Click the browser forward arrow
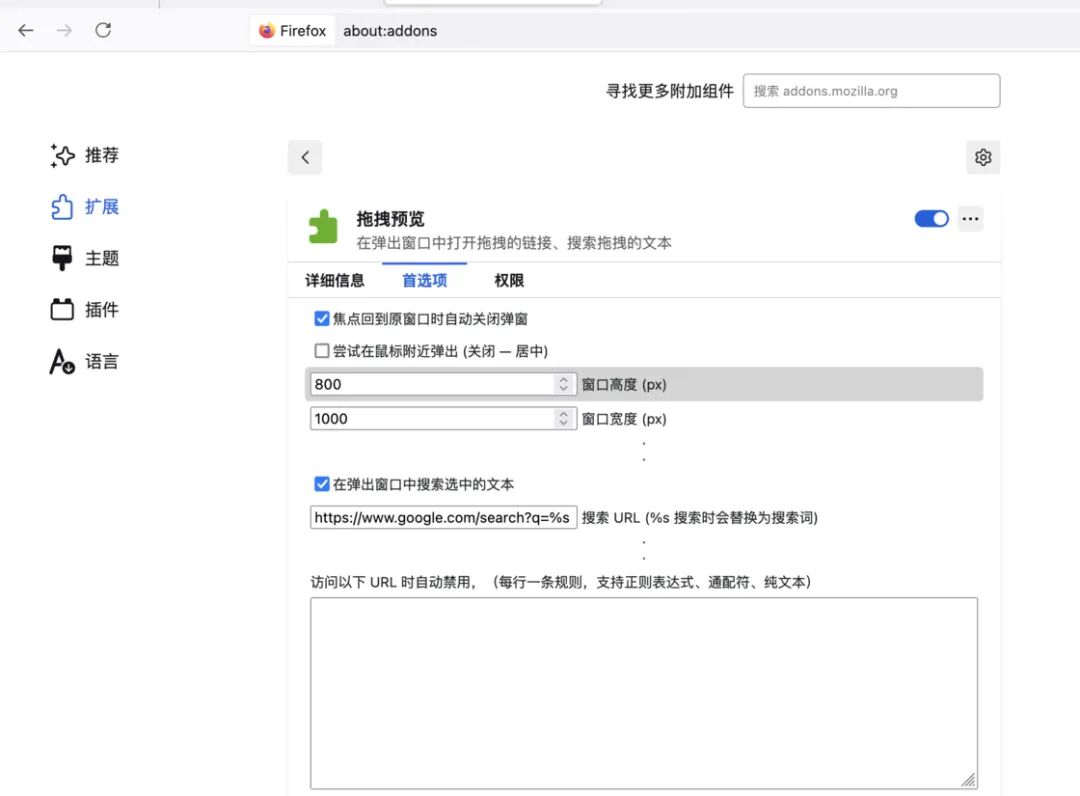1080x796 pixels. click(64, 30)
